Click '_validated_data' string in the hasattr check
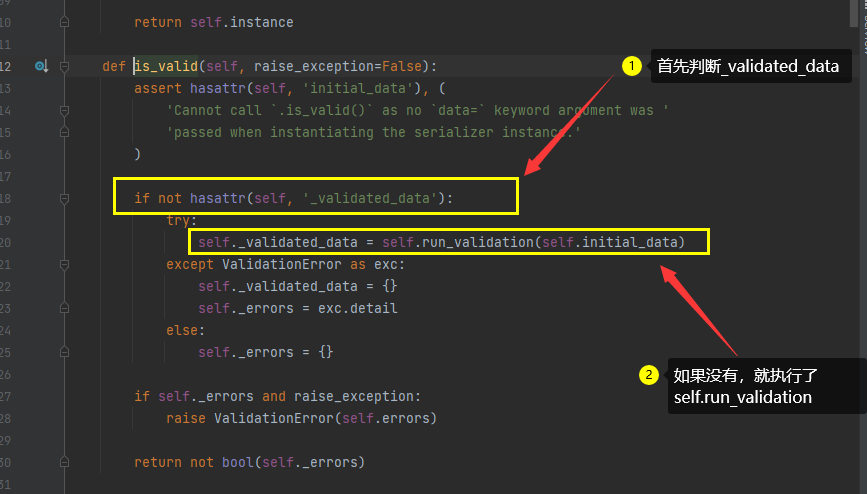The image size is (867, 494). click(370, 198)
